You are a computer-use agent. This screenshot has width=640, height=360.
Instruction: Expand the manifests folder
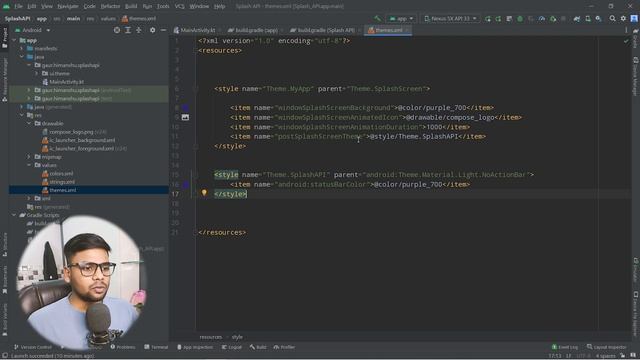pos(22,49)
